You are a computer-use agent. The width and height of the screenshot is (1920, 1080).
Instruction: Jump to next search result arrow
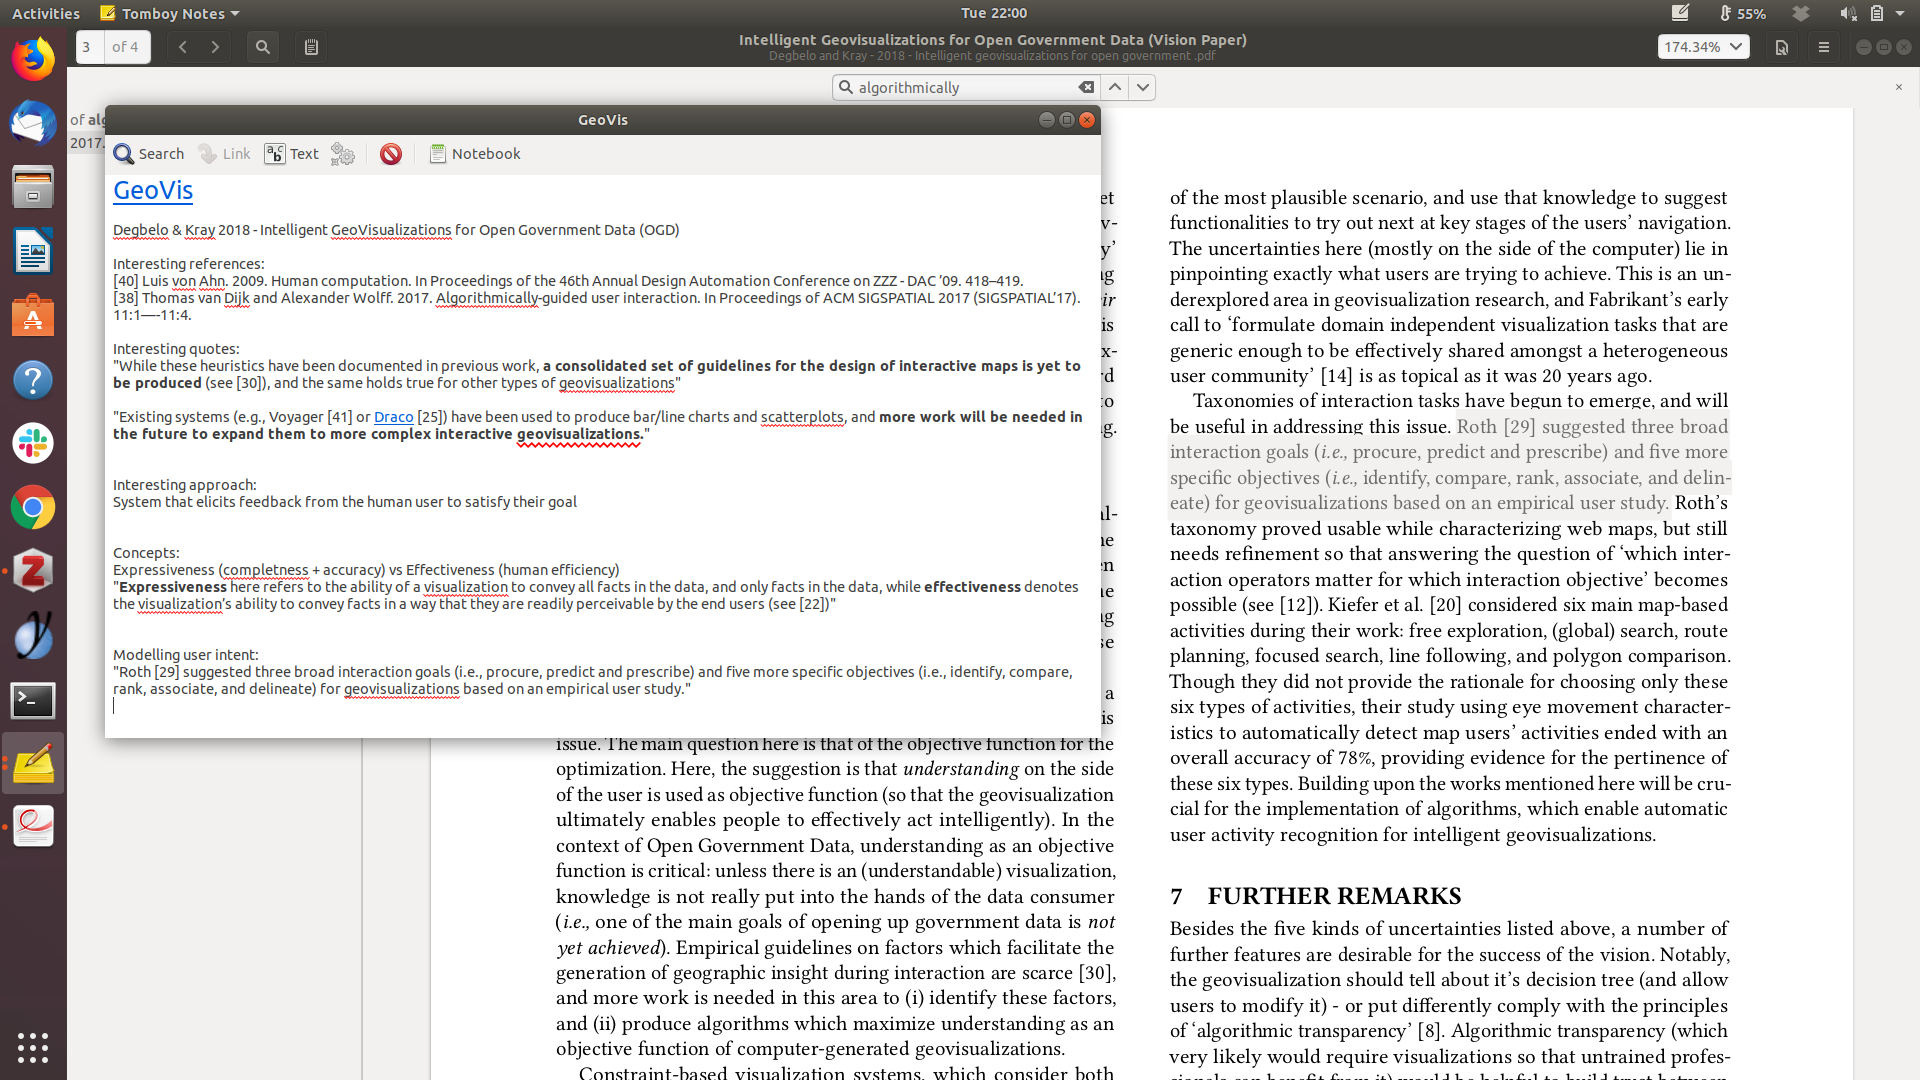click(x=1143, y=88)
